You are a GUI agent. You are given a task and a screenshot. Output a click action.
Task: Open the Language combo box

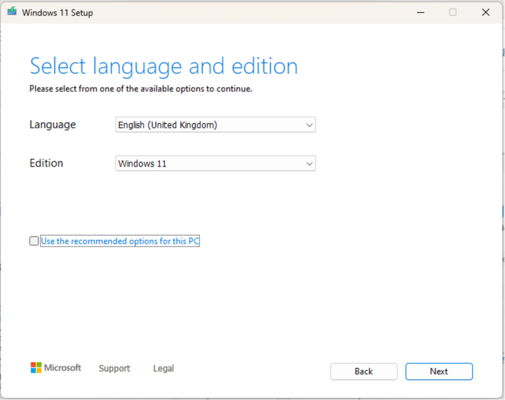click(215, 125)
